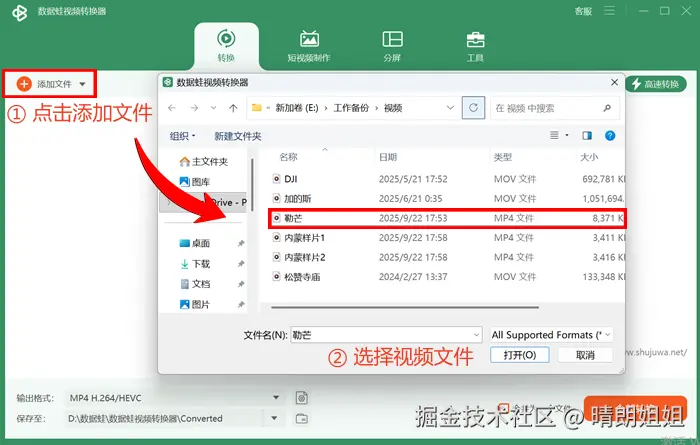This screenshot has height=445, width=700.
Task: Expand the 添加文件 dropdown arrow
Action: click(82, 84)
